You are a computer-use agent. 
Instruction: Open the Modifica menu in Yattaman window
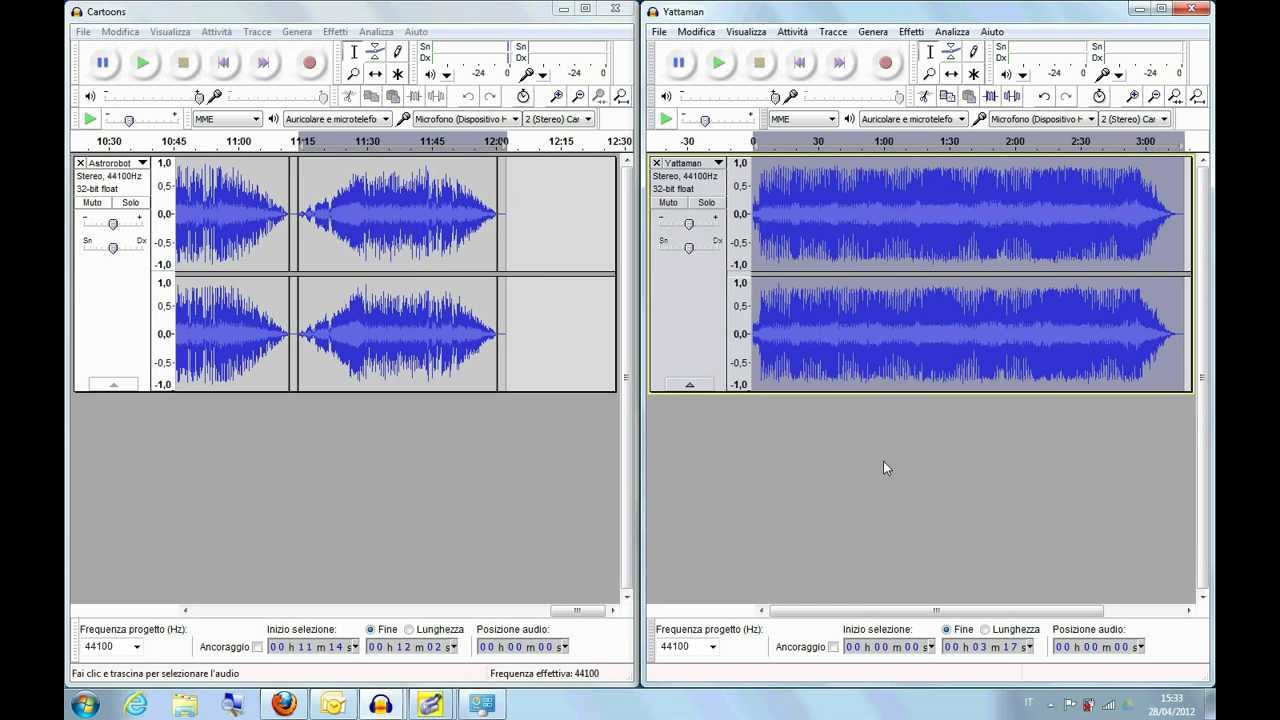pos(696,32)
